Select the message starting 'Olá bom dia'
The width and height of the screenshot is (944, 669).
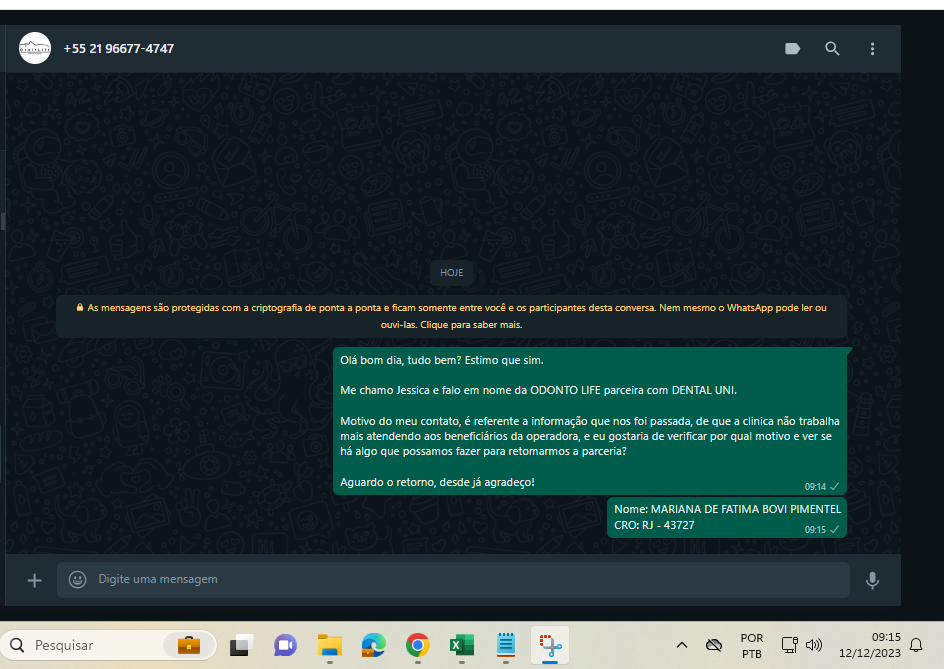tap(590, 421)
